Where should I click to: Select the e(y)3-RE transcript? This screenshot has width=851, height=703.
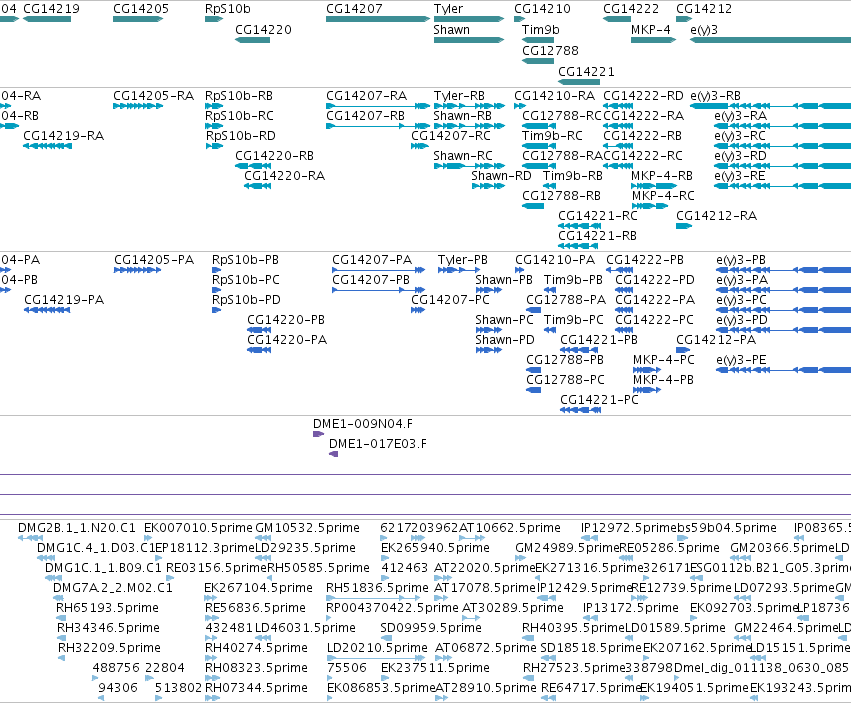[x=783, y=186]
